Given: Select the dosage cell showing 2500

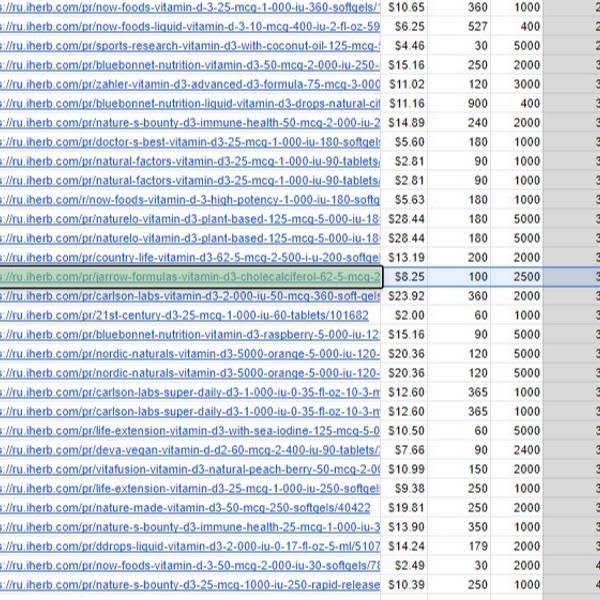Looking at the screenshot, I should tap(517, 277).
